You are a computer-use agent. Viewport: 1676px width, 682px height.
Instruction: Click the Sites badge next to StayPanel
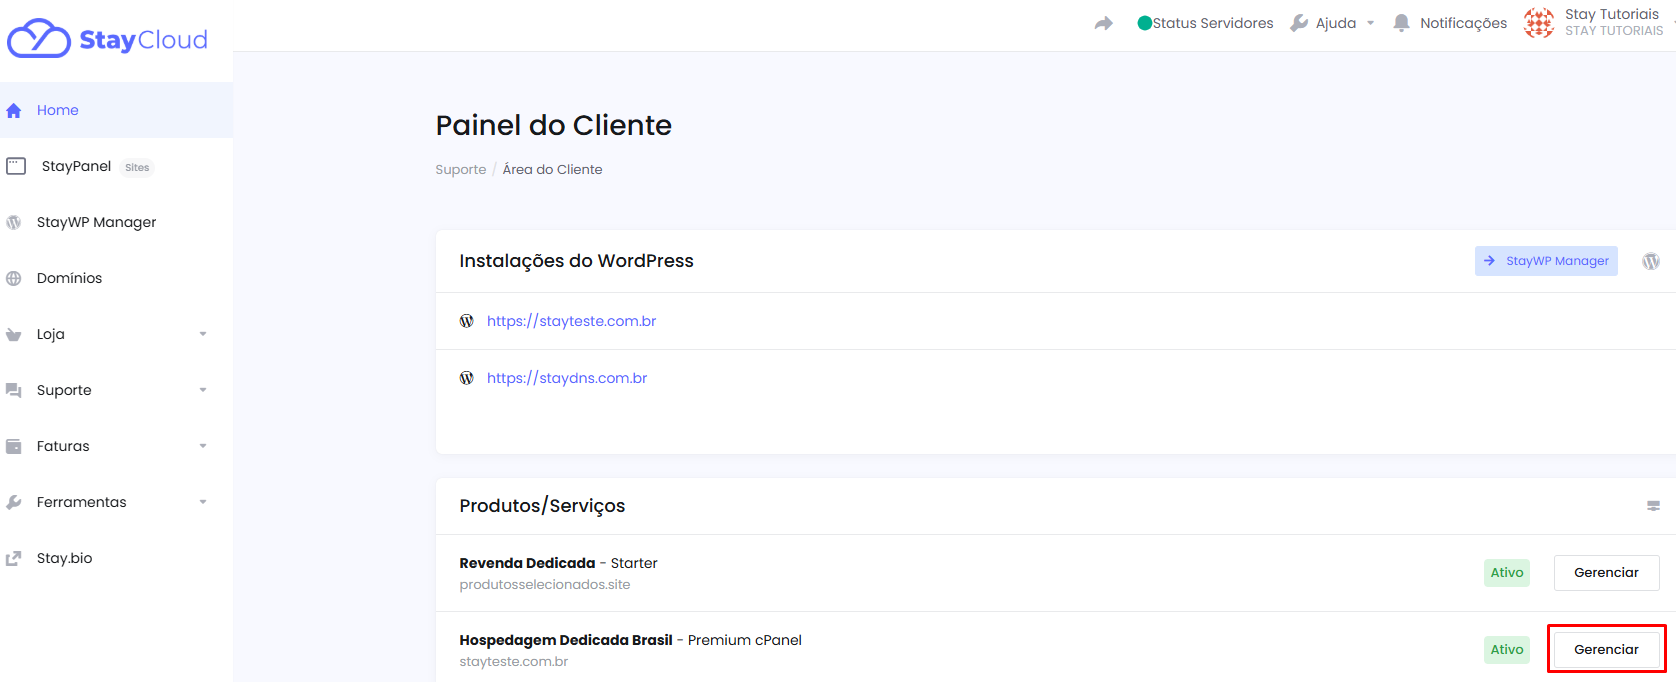137,167
